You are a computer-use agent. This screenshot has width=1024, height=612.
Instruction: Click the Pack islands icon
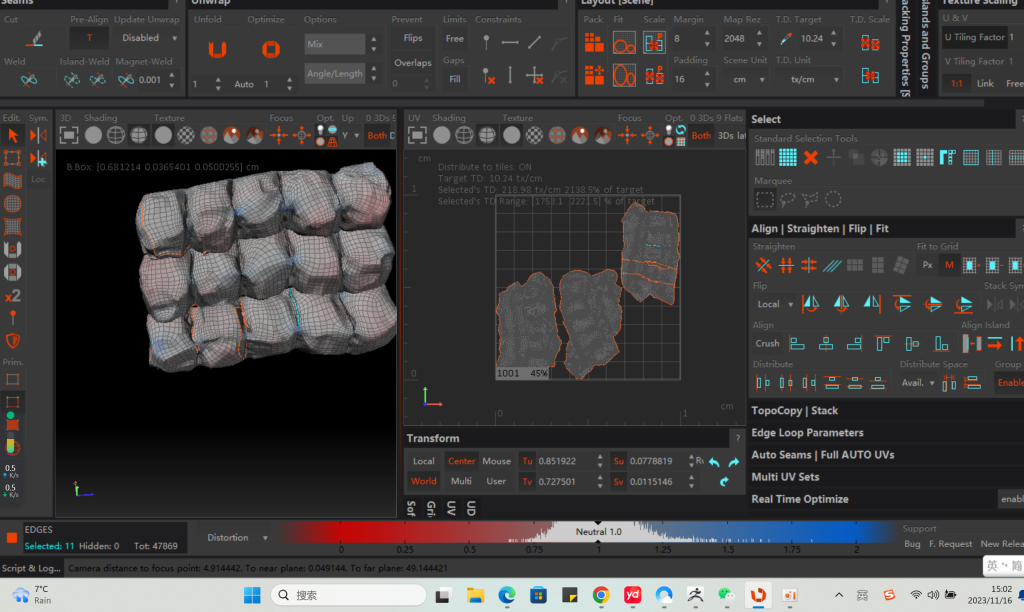click(594, 43)
